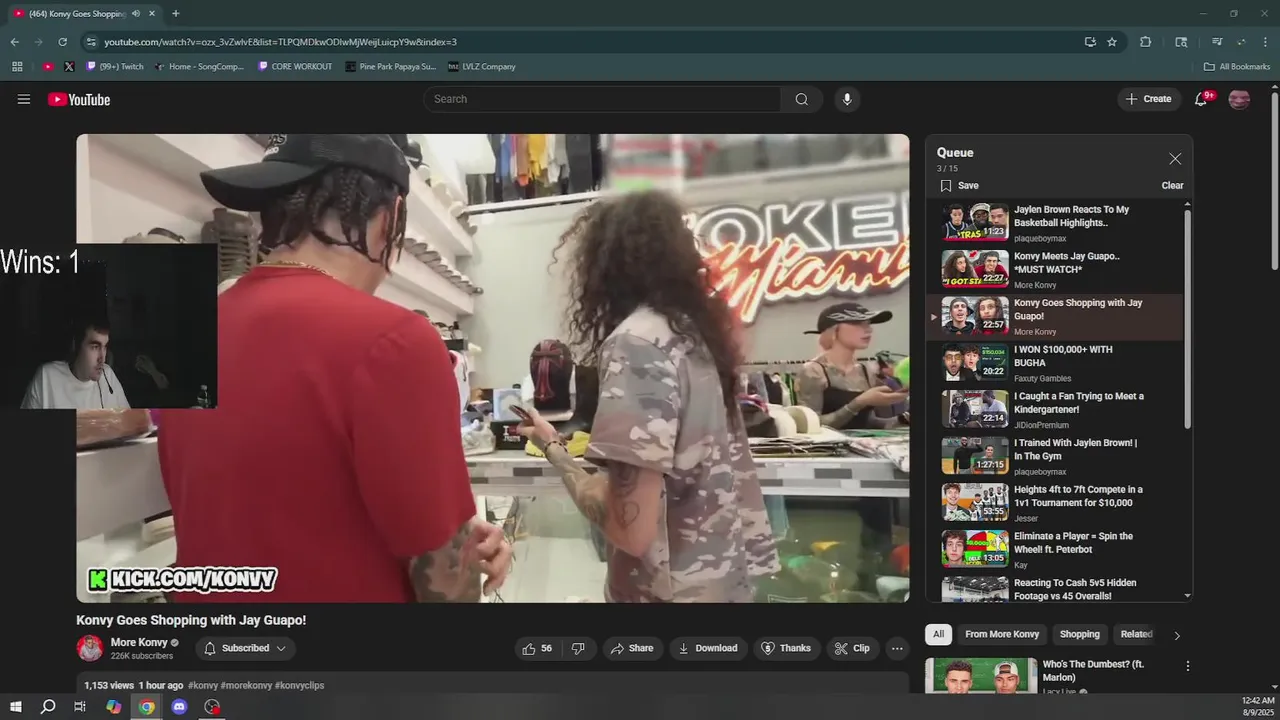
Task: Open YouTube notifications bell
Action: point(1201,99)
